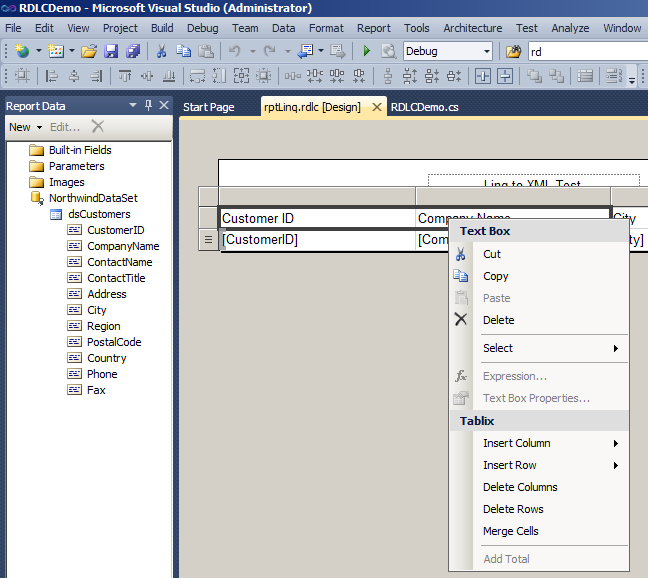
Task: Open the Report menu
Action: click(x=374, y=28)
